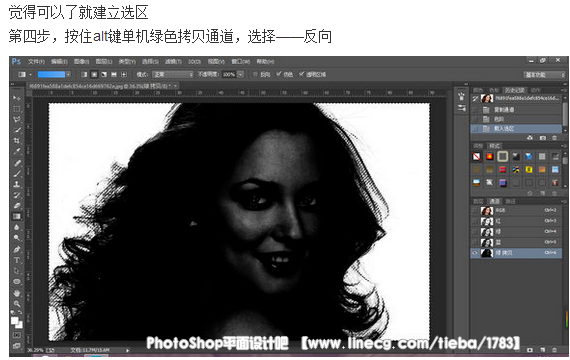
Task: Show the Green channel visibility
Action: [475, 232]
